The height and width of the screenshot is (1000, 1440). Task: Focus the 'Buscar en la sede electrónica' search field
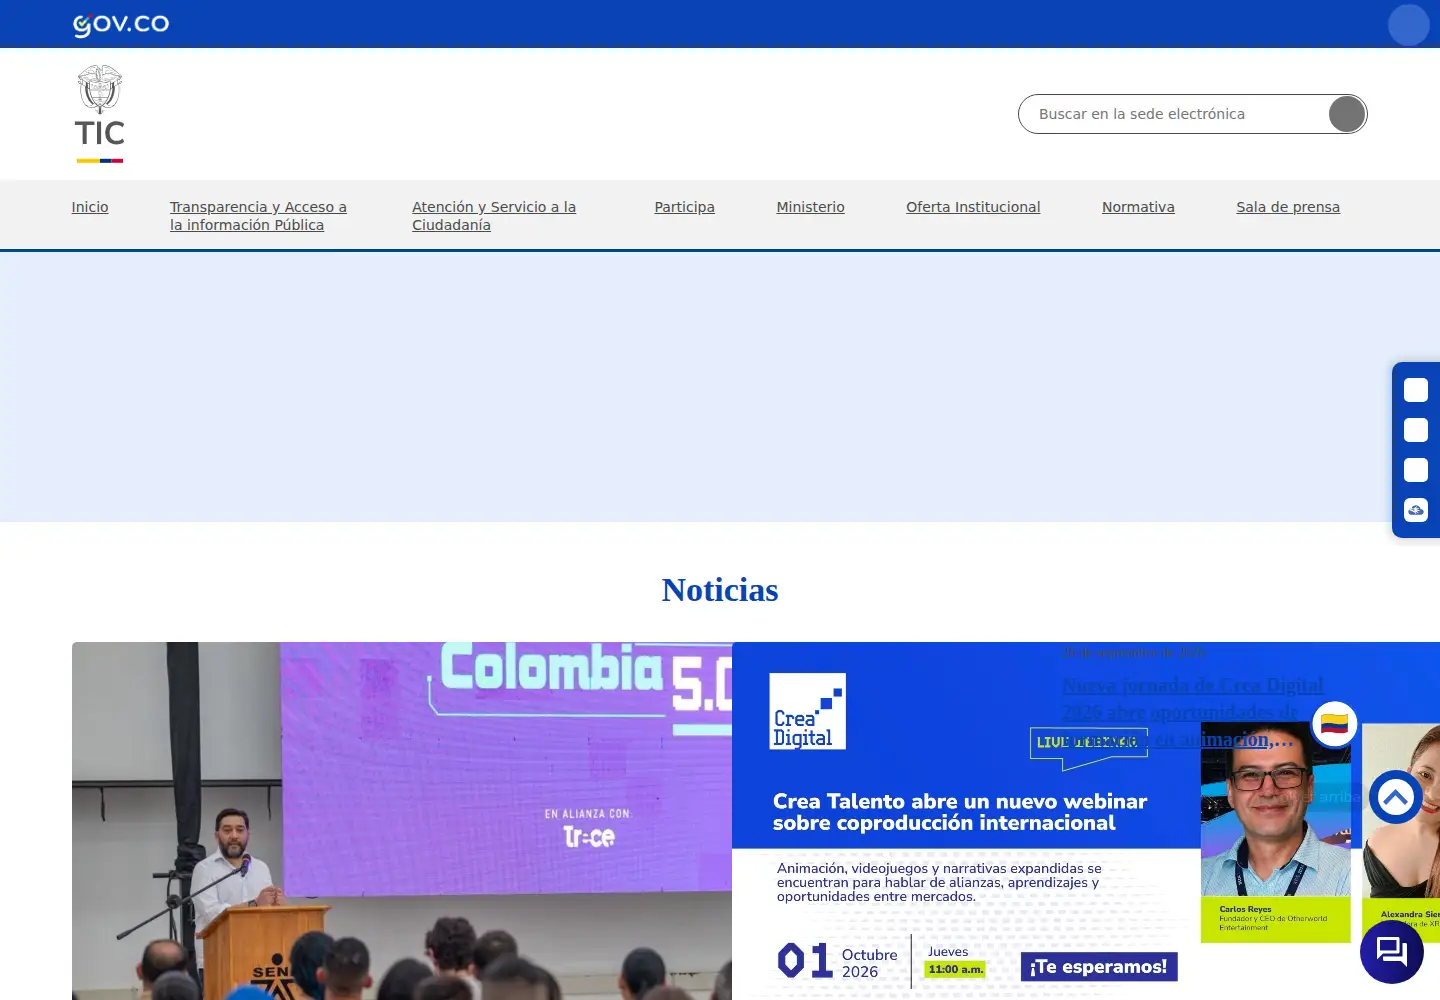1174,114
